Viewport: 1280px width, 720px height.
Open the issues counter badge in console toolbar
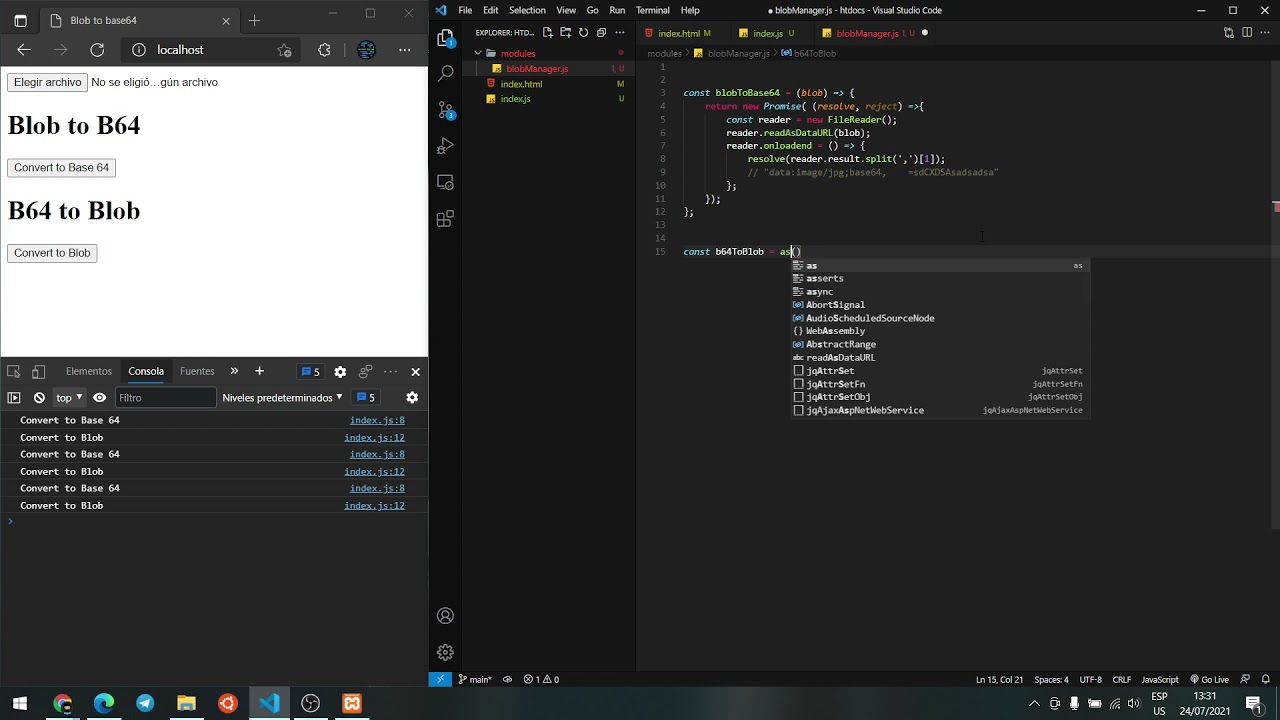pyautogui.click(x=366, y=398)
